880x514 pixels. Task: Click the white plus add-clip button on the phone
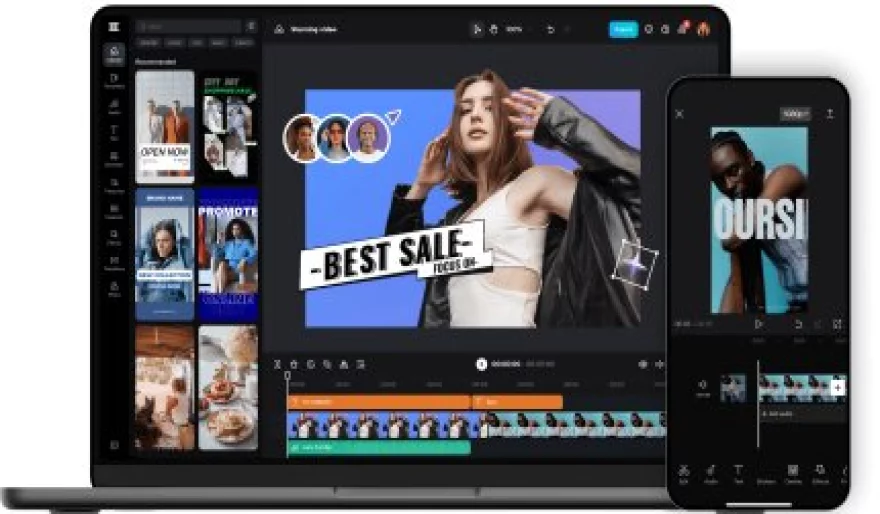pyautogui.click(x=838, y=388)
